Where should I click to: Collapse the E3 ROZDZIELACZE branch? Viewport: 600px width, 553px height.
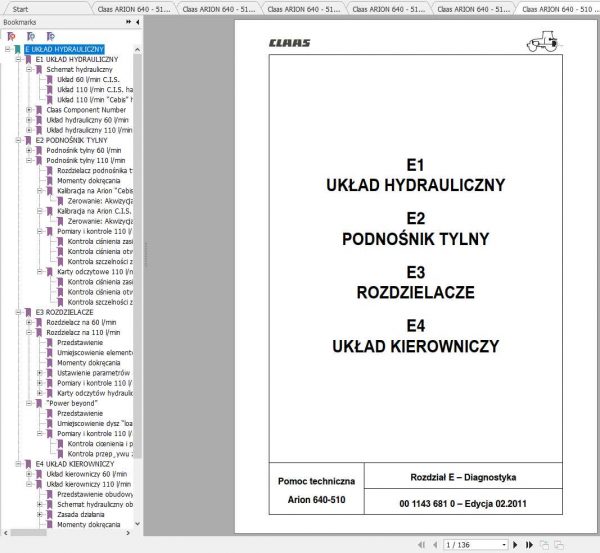(x=18, y=312)
